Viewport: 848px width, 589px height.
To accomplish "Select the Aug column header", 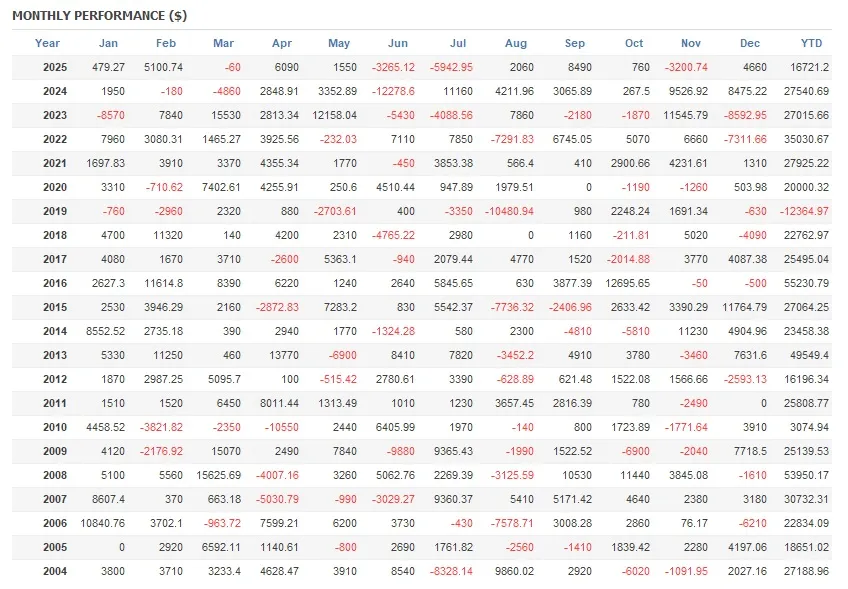I will (516, 43).
